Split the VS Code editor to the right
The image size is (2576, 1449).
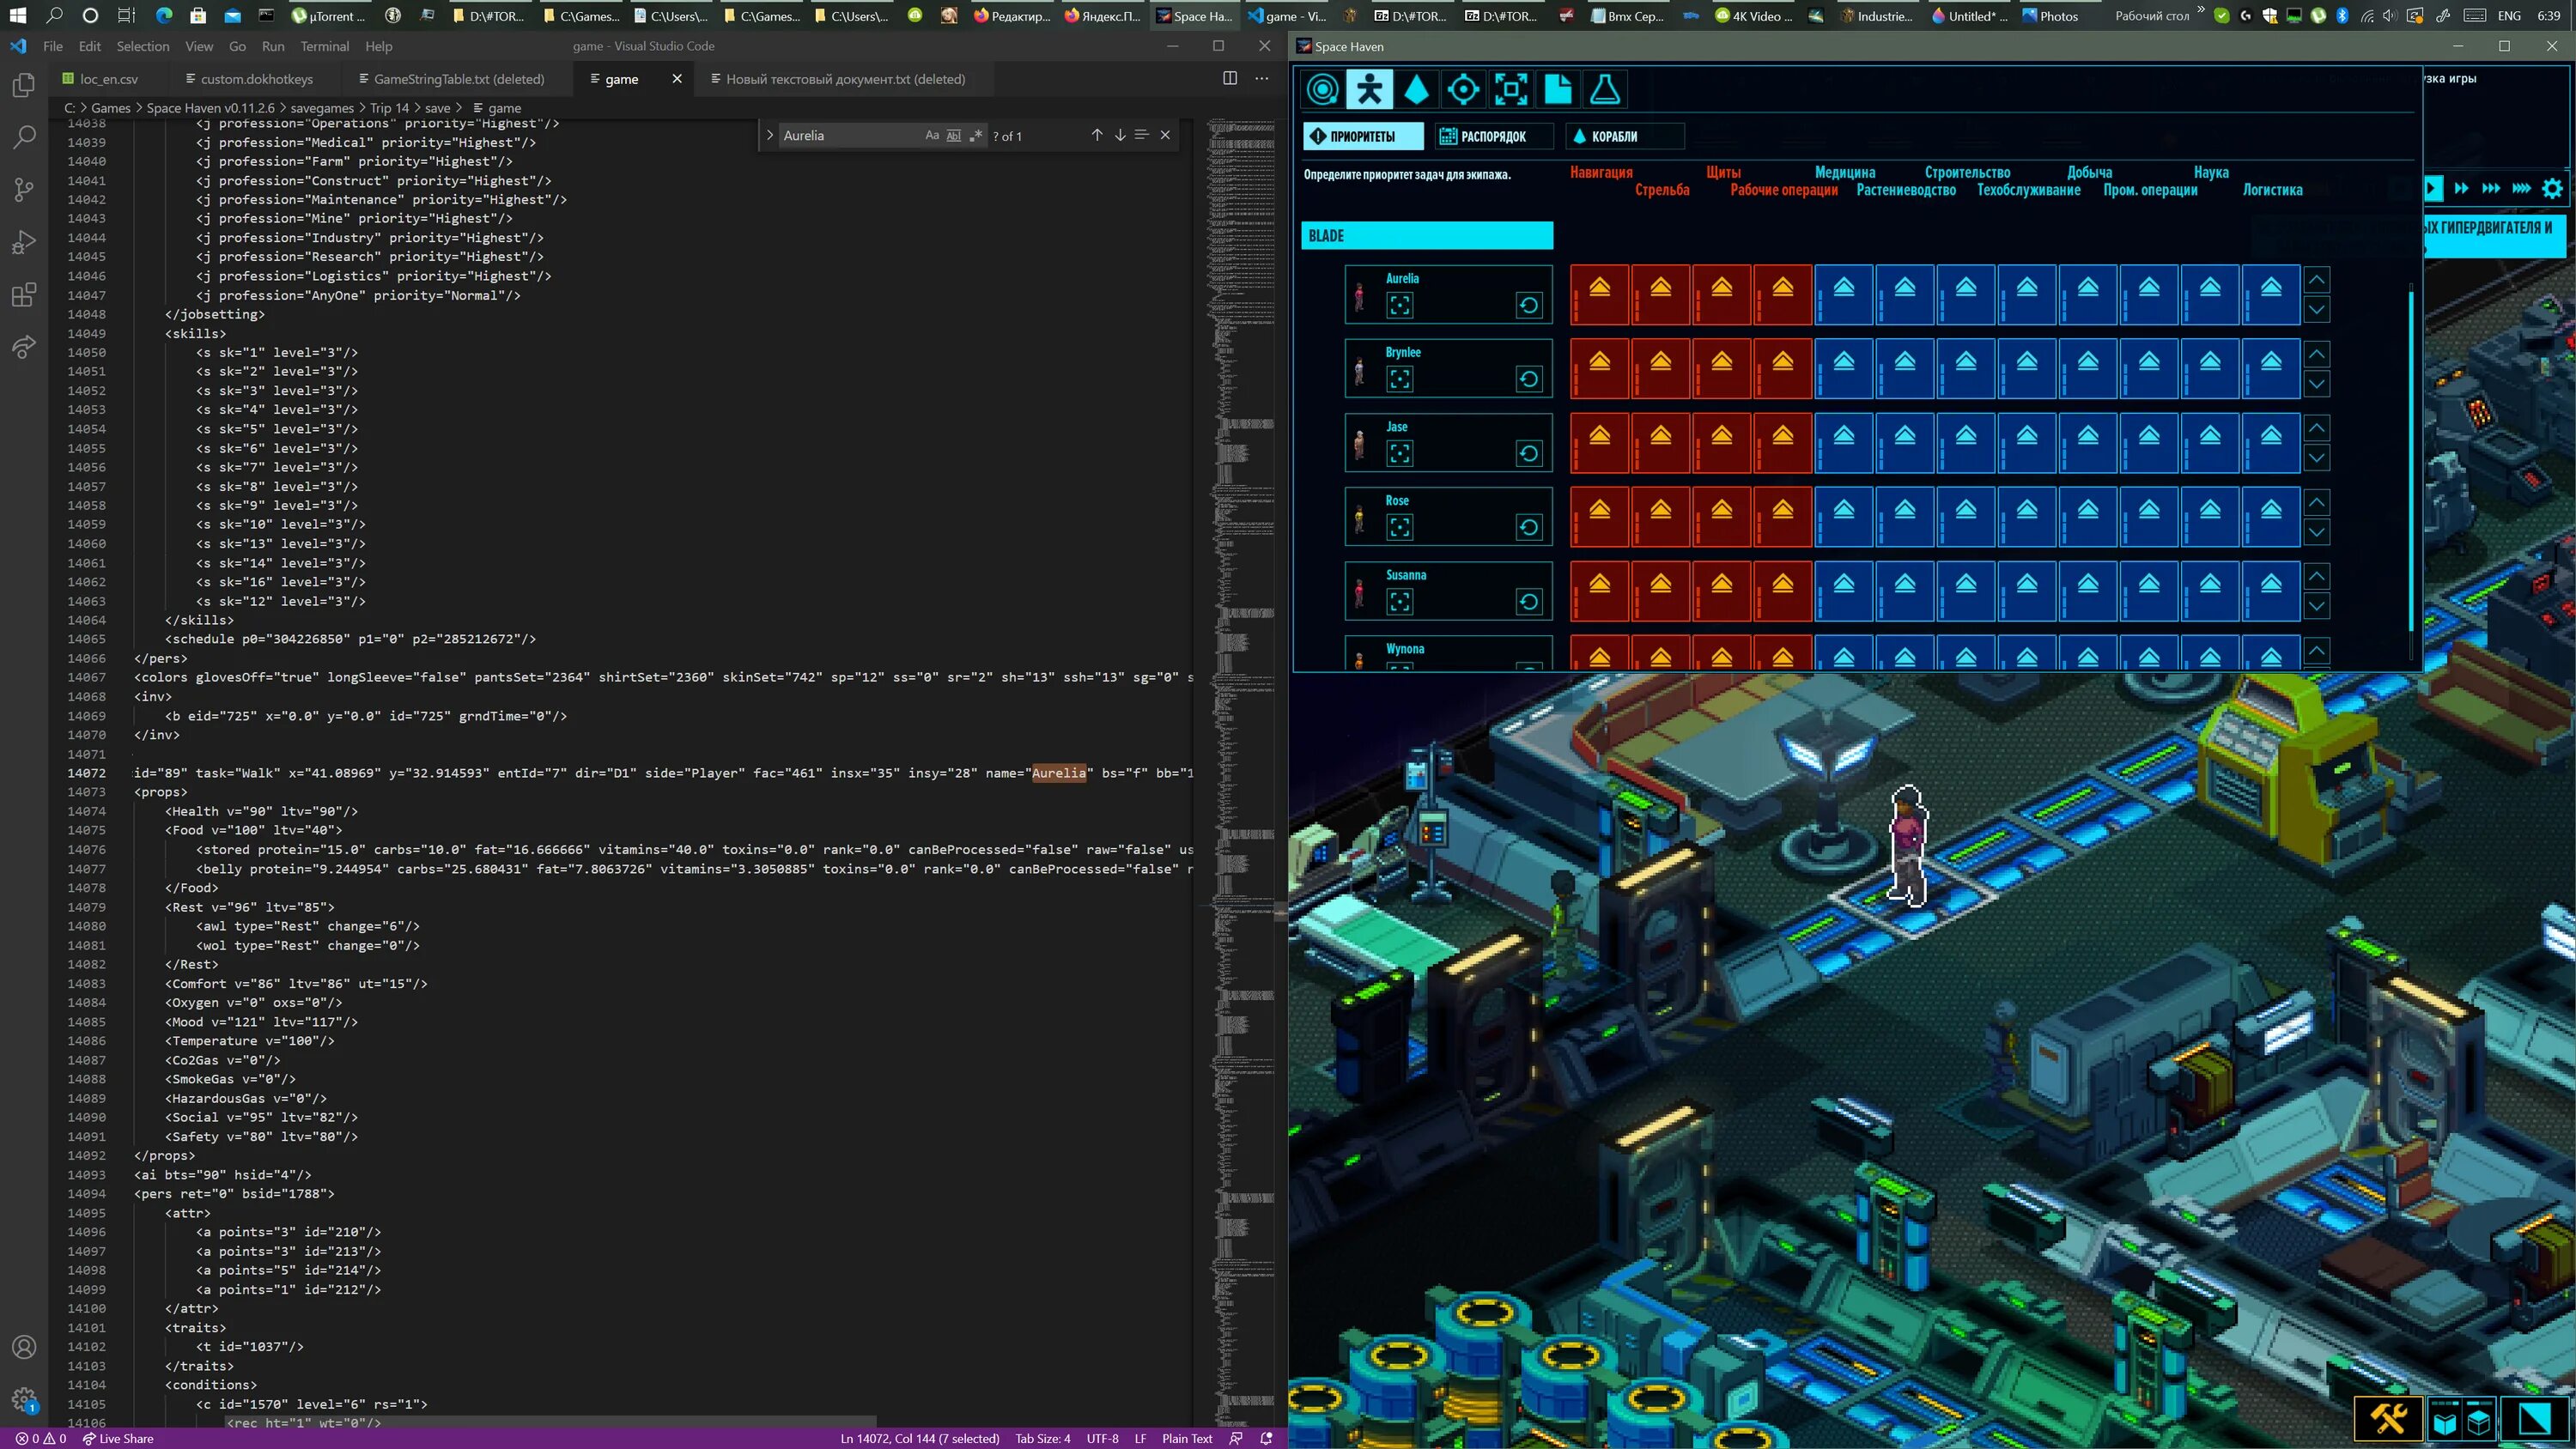1230,79
